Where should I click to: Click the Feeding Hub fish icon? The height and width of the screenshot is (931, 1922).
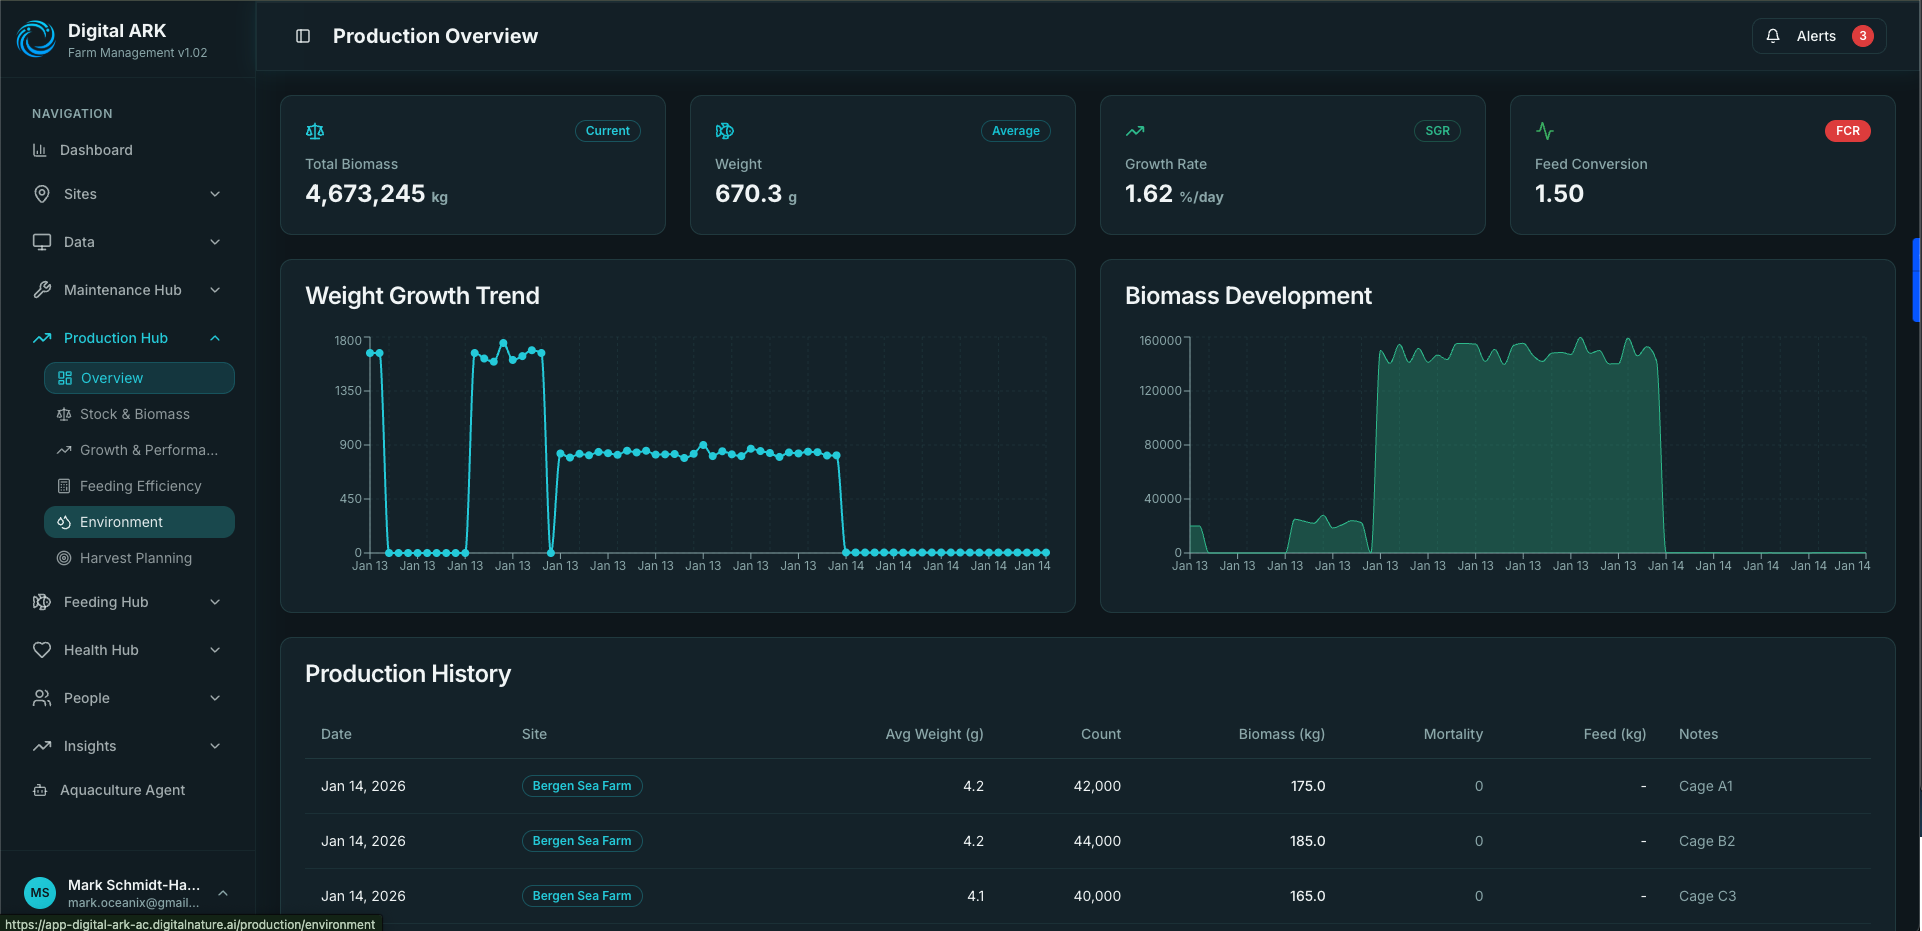click(42, 602)
